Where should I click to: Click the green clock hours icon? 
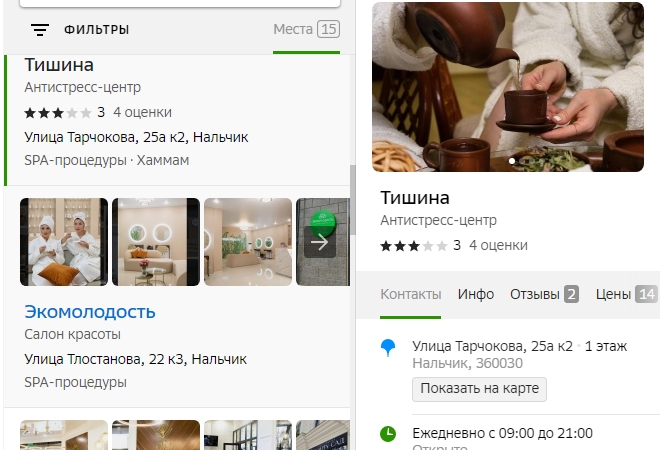click(x=388, y=434)
